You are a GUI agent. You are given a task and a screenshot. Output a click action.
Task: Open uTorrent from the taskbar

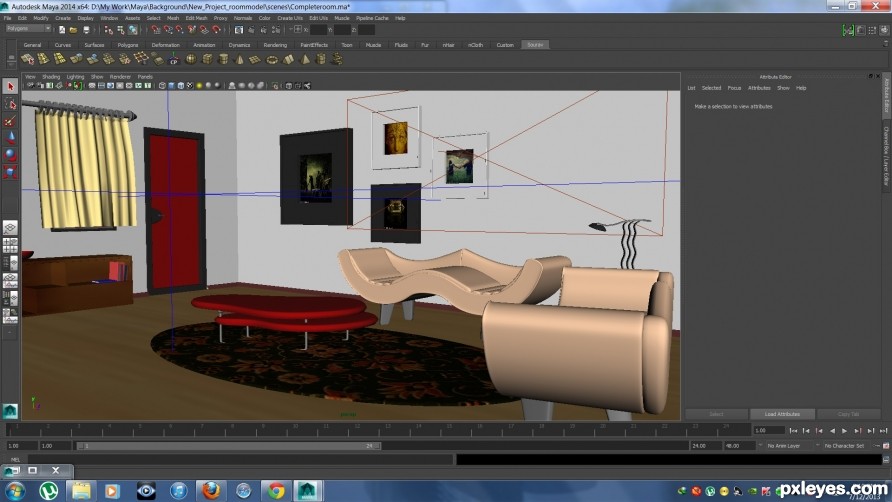49,490
